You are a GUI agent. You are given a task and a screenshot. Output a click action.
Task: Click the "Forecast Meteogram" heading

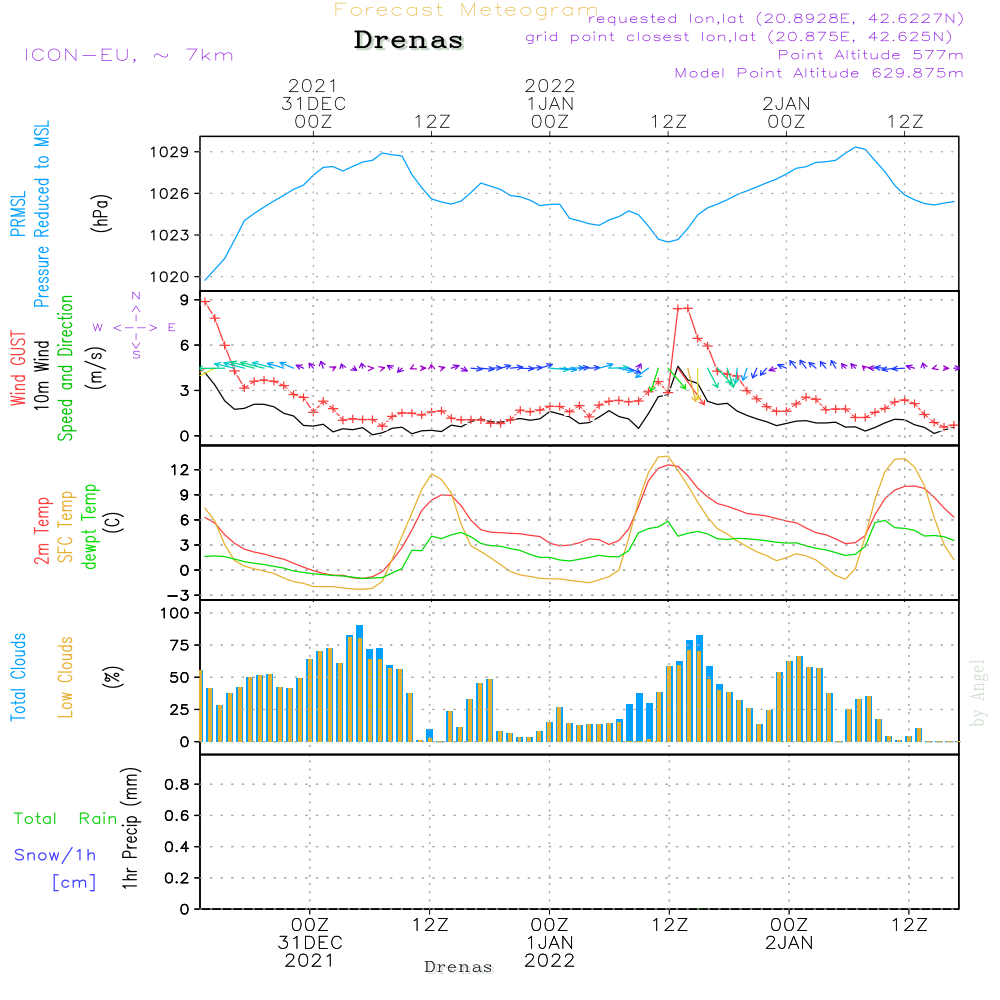click(x=466, y=10)
